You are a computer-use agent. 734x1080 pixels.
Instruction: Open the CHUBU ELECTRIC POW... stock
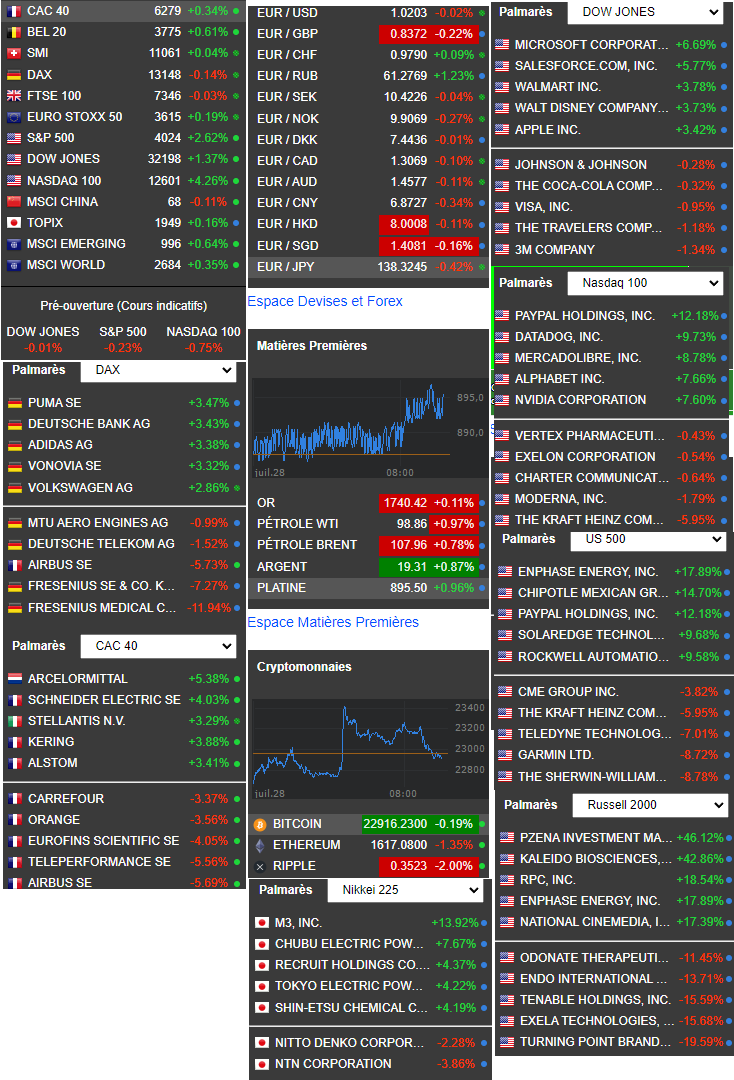coord(349,944)
